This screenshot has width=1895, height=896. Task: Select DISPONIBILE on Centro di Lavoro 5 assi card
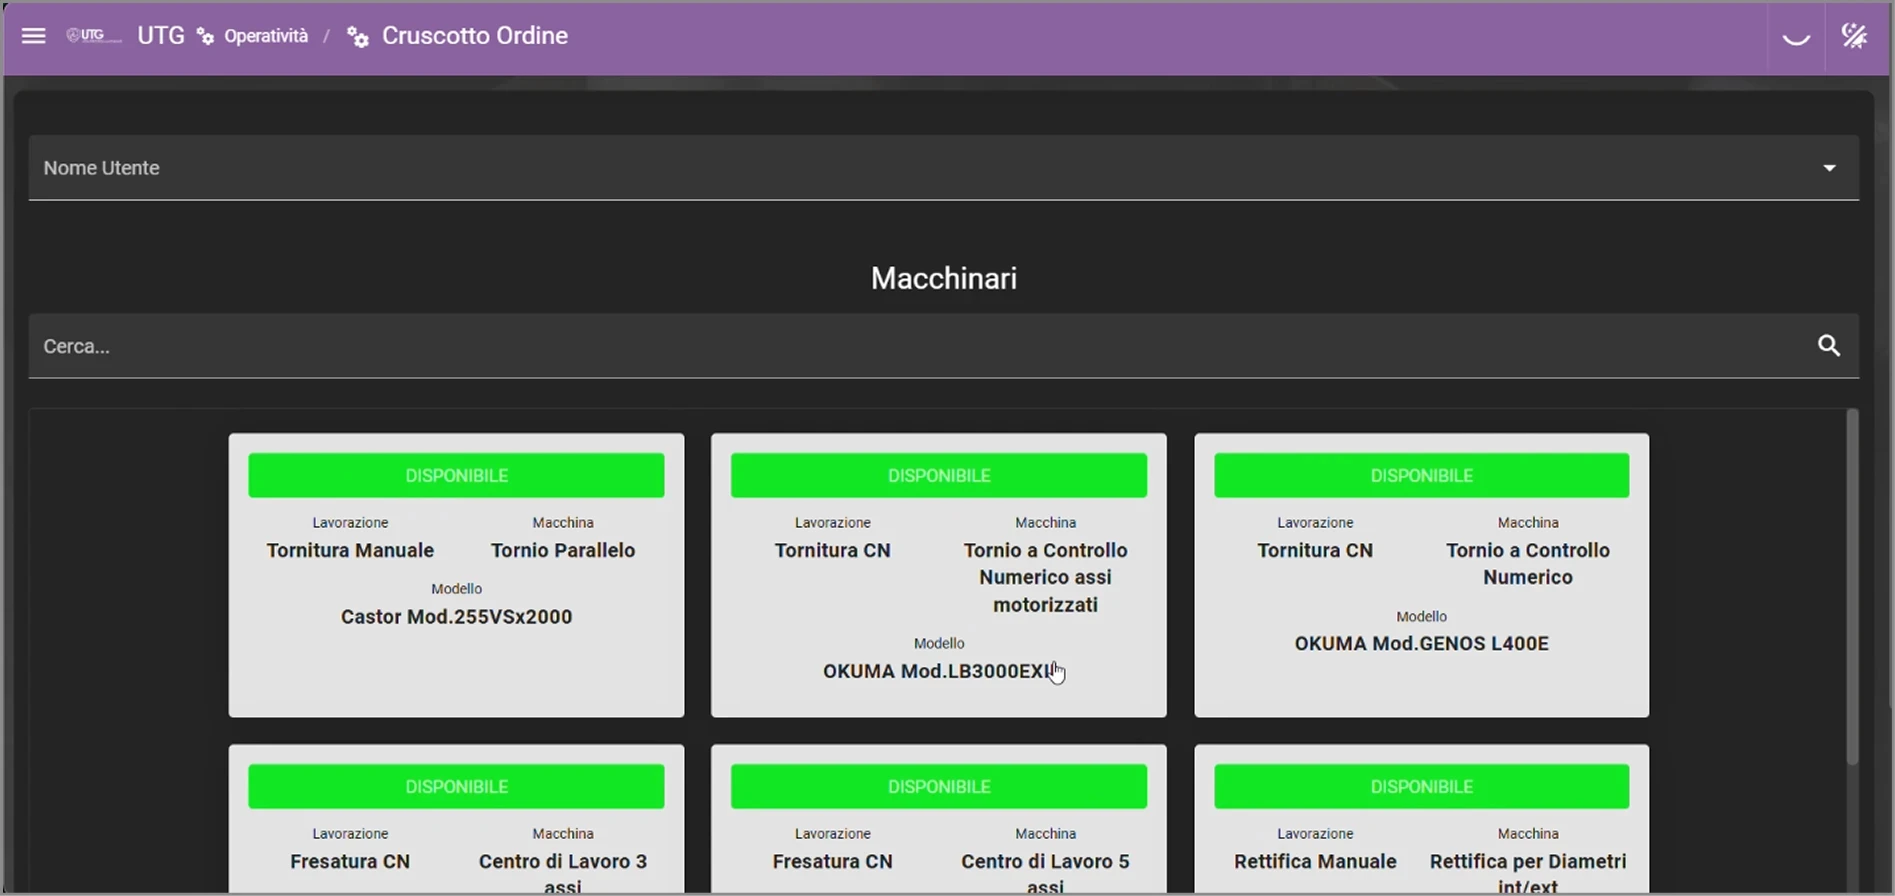click(939, 787)
